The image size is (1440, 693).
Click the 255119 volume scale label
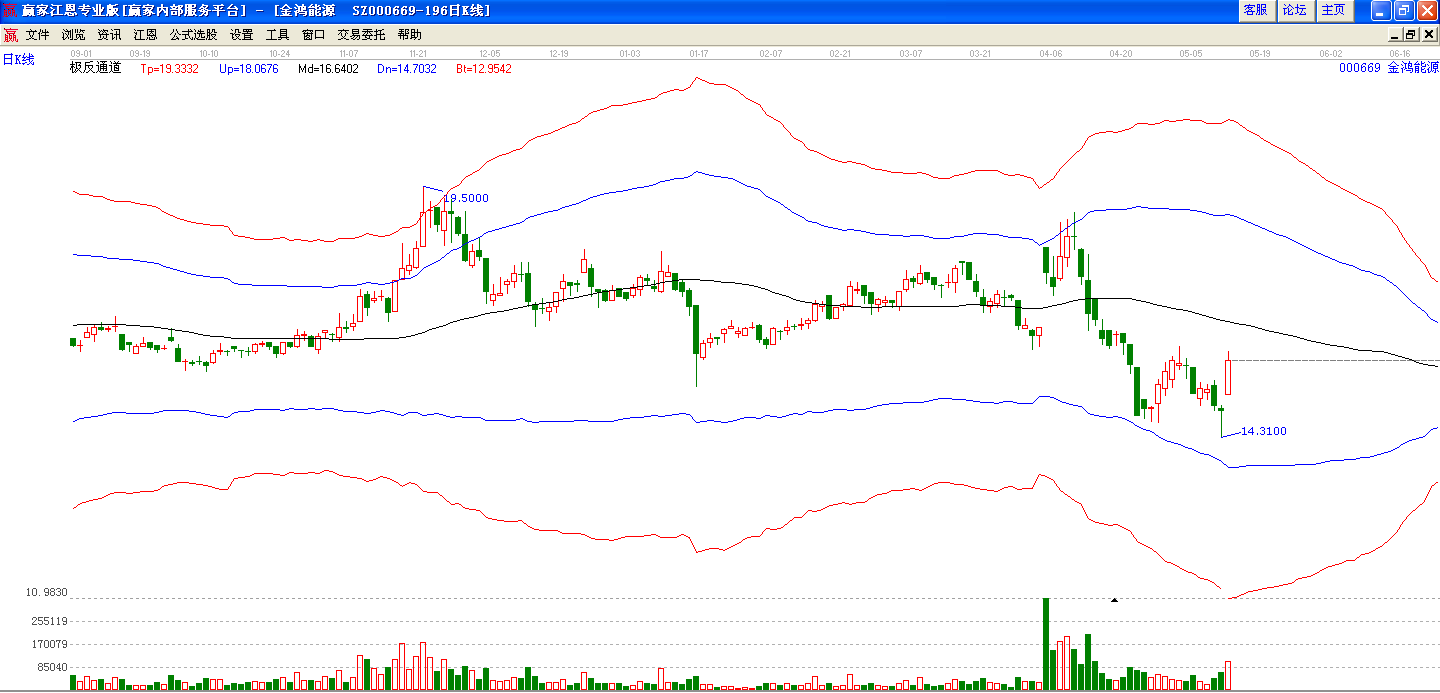(x=50, y=621)
